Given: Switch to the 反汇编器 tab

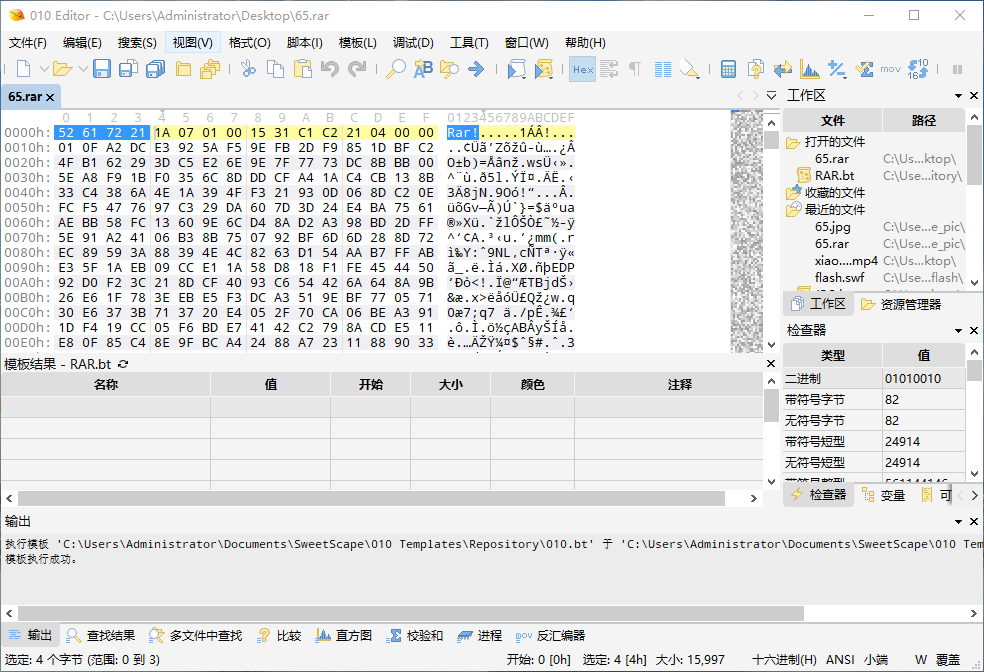Looking at the screenshot, I should tap(550, 636).
